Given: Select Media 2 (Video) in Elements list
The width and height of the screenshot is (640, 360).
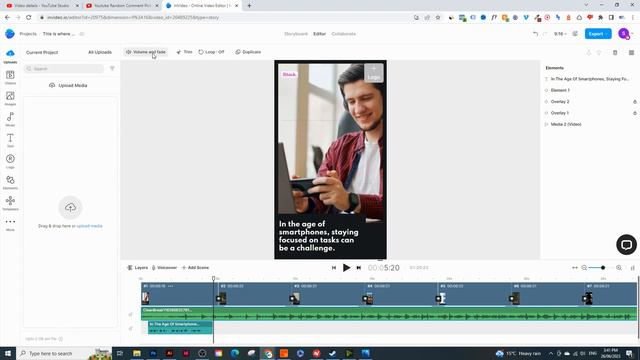Looking at the screenshot, I should [566, 124].
